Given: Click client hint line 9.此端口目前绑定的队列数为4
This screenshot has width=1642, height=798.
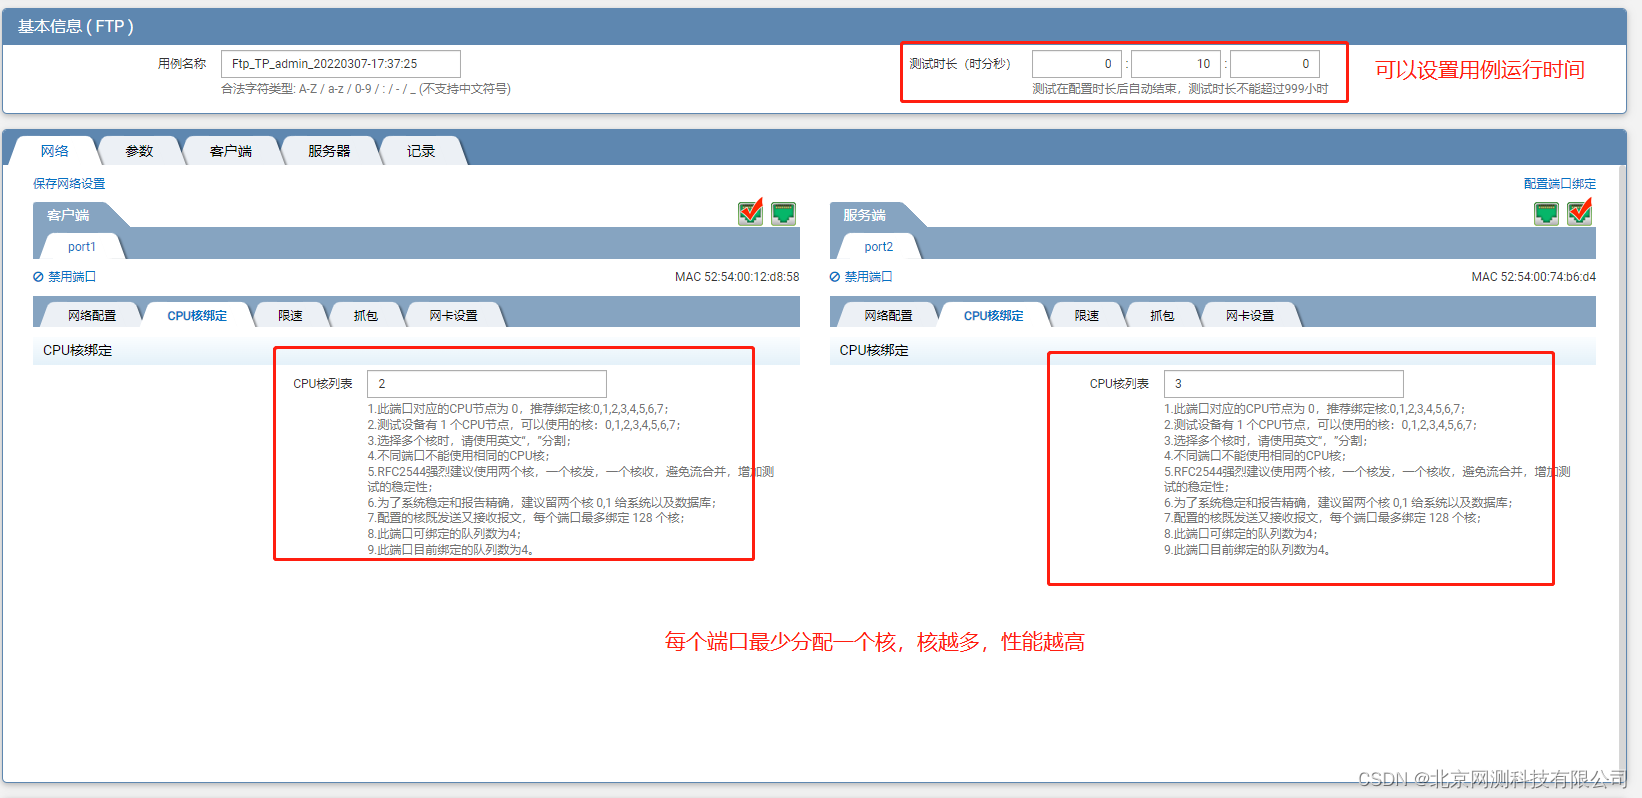Looking at the screenshot, I should pos(451,550).
